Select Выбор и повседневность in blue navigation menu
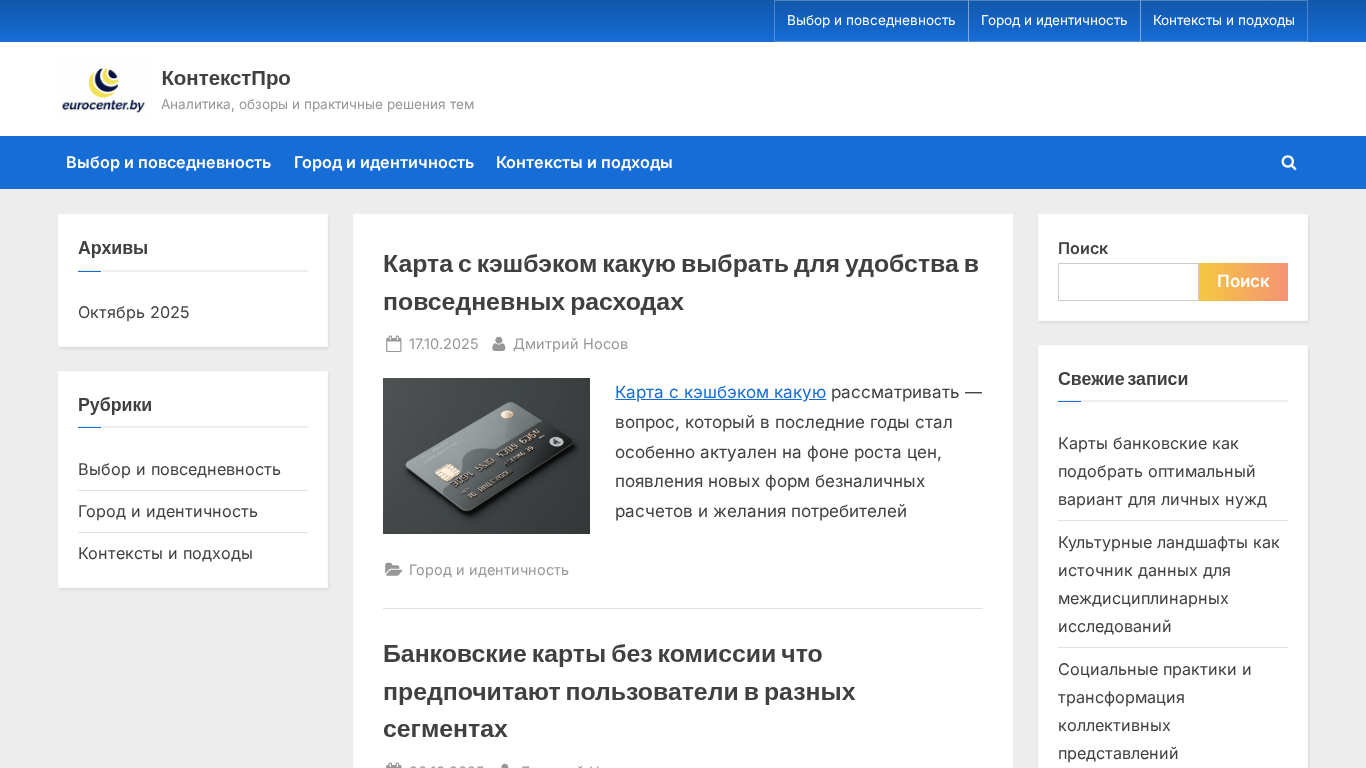 (169, 162)
